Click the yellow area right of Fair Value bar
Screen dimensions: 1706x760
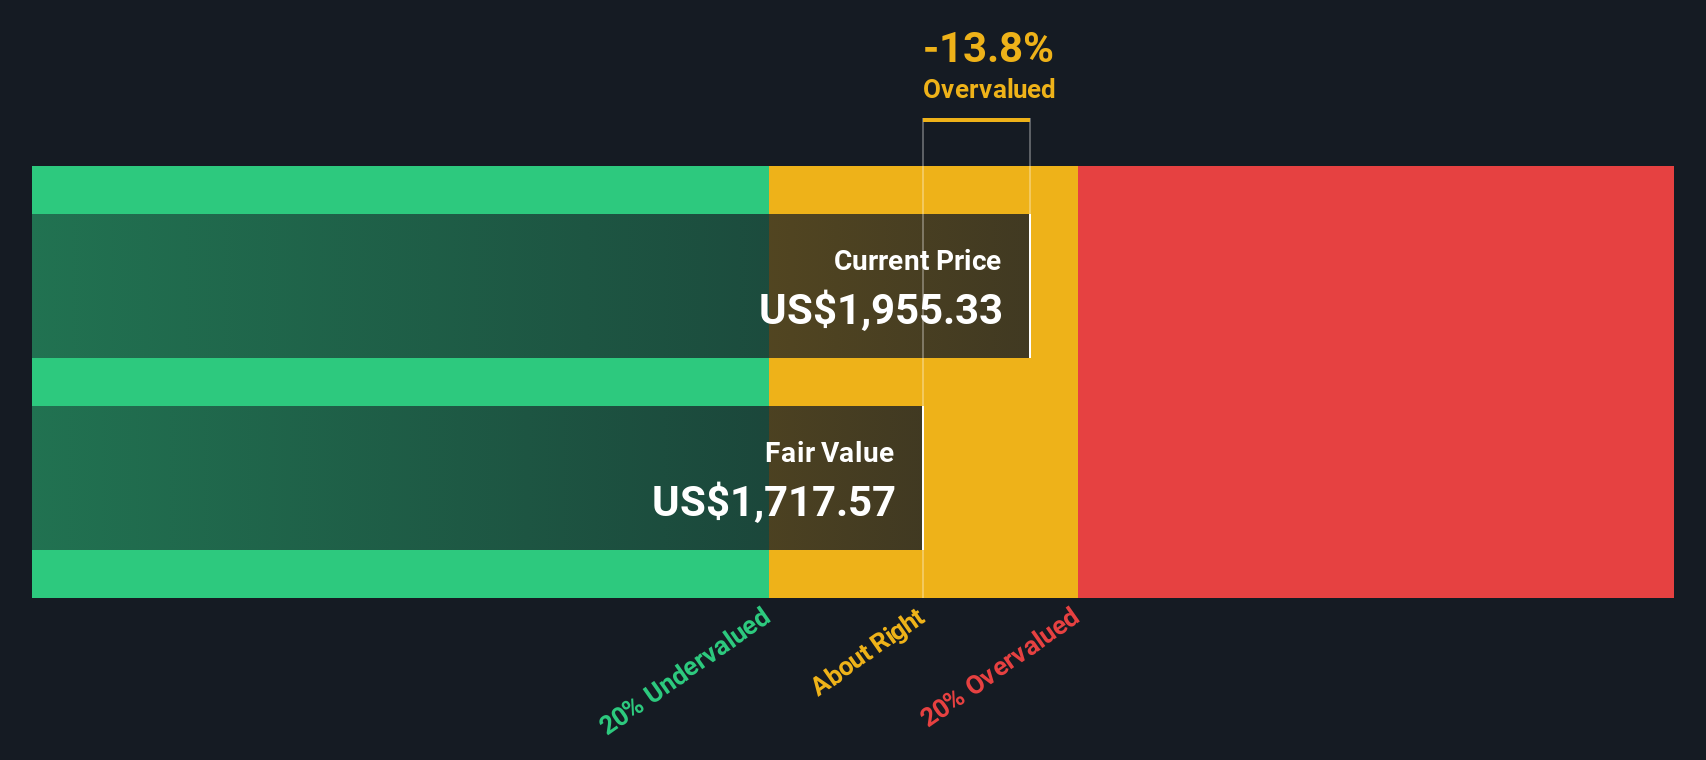coord(1000,478)
